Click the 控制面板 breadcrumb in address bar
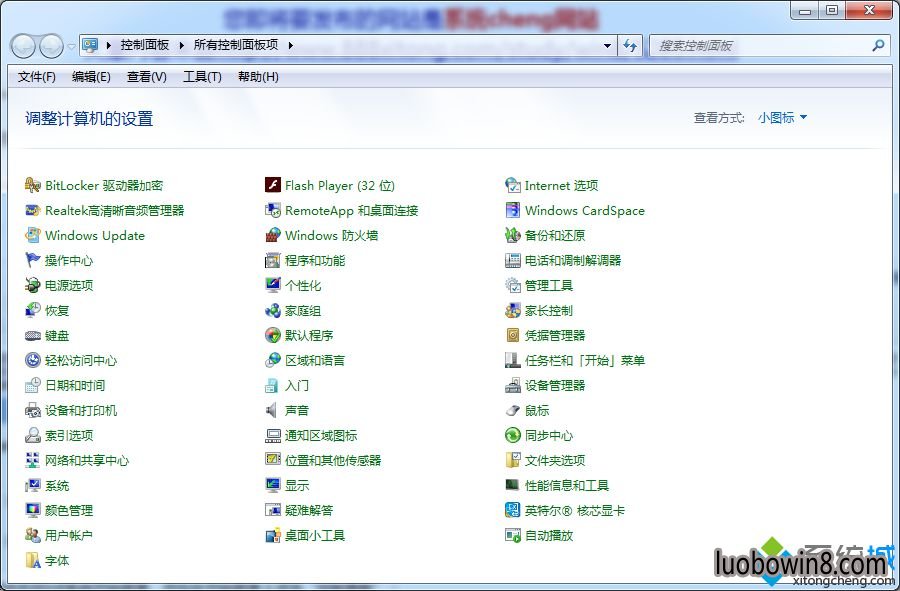Image resolution: width=900 pixels, height=591 pixels. pyautogui.click(x=145, y=45)
